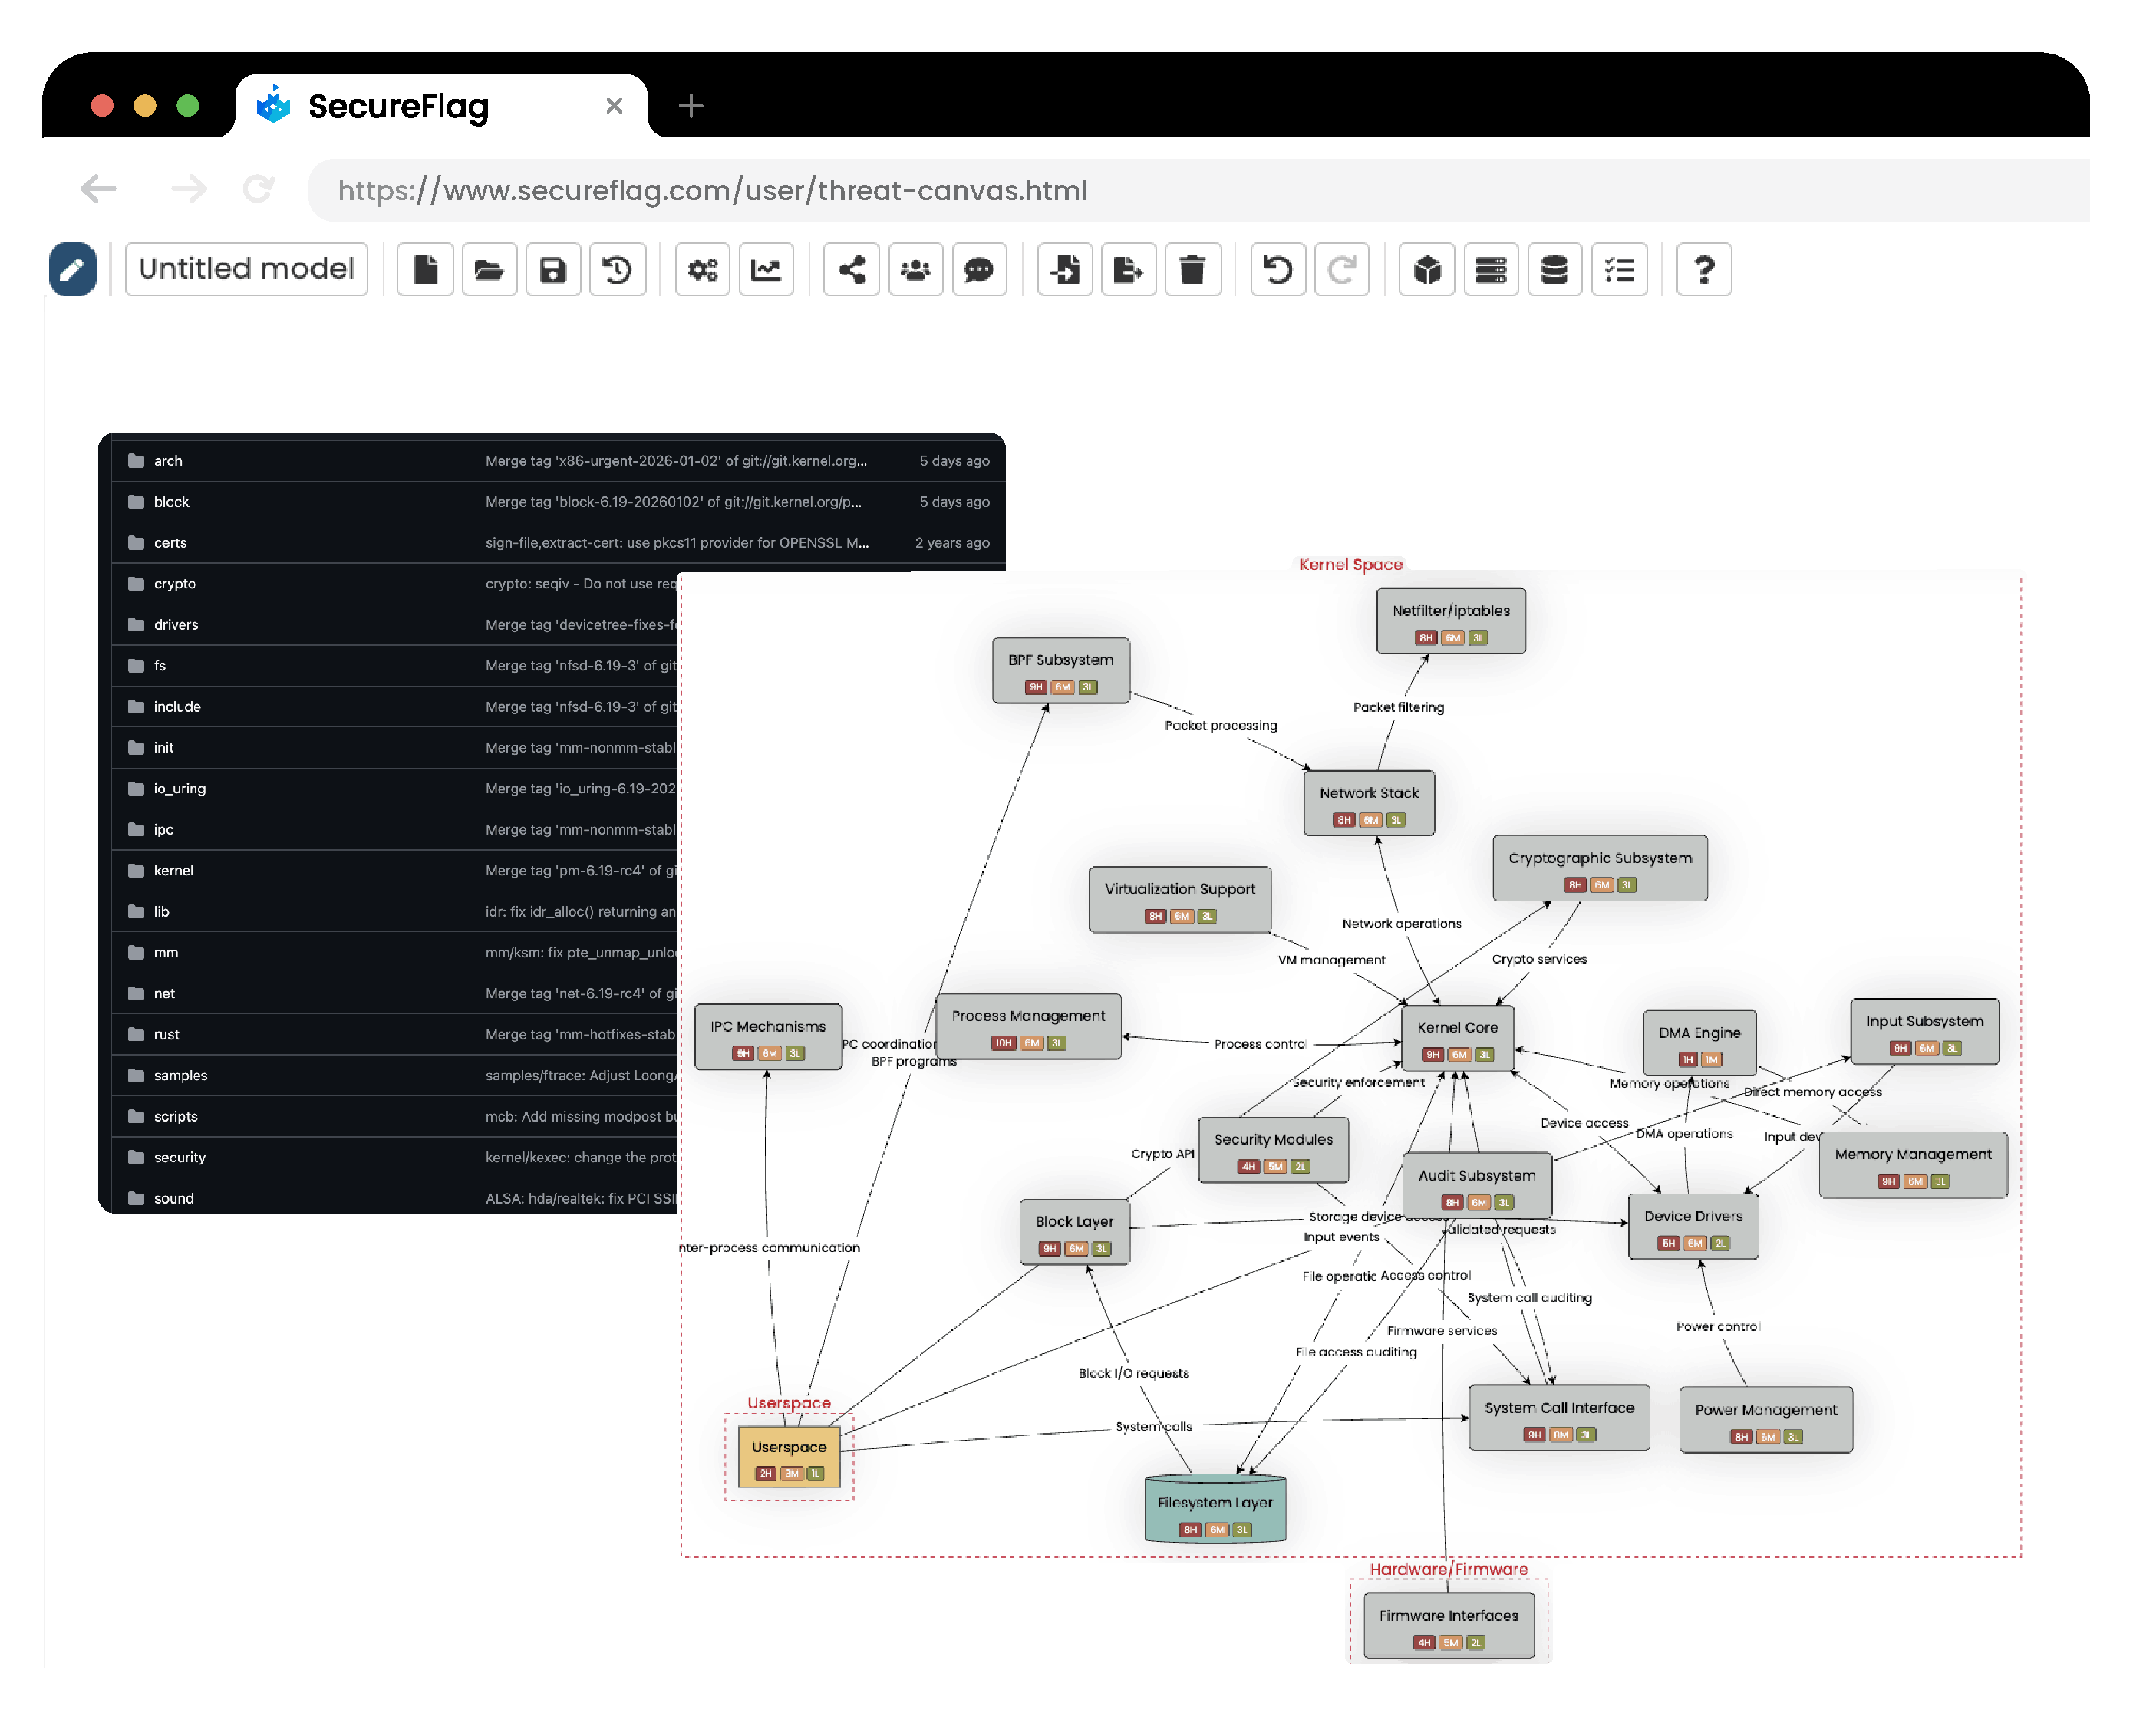Toggle the edit pencil mode
This screenshot has height=1736, width=2133.
click(72, 269)
